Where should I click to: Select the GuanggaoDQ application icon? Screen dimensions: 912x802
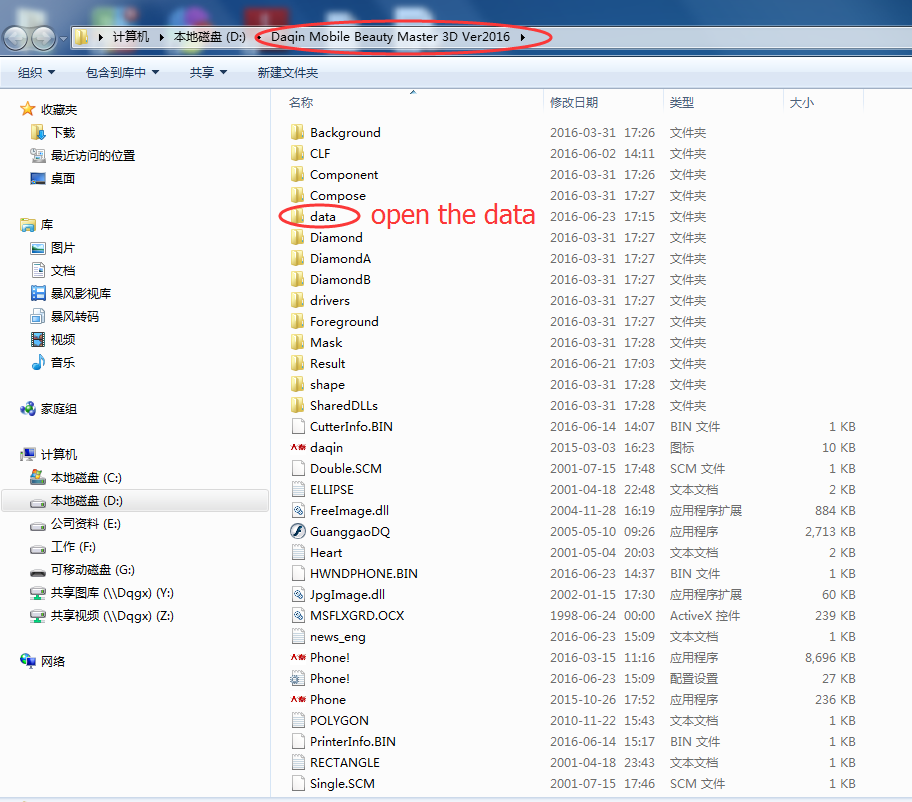pyautogui.click(x=298, y=531)
